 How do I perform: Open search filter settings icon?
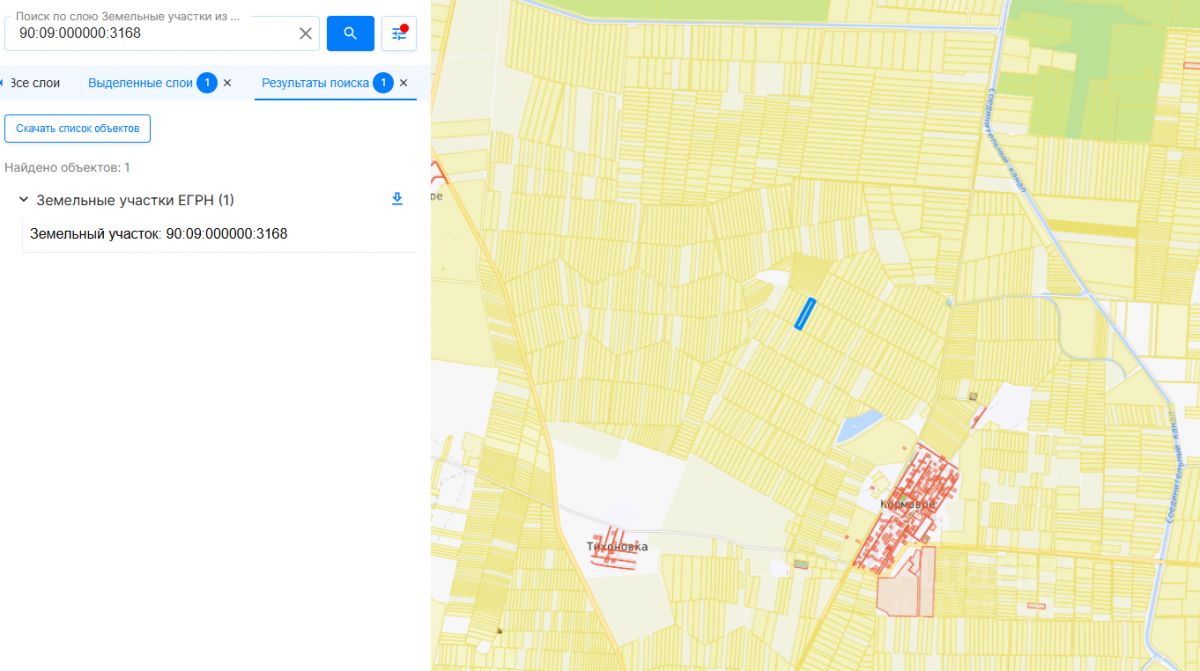tap(399, 33)
